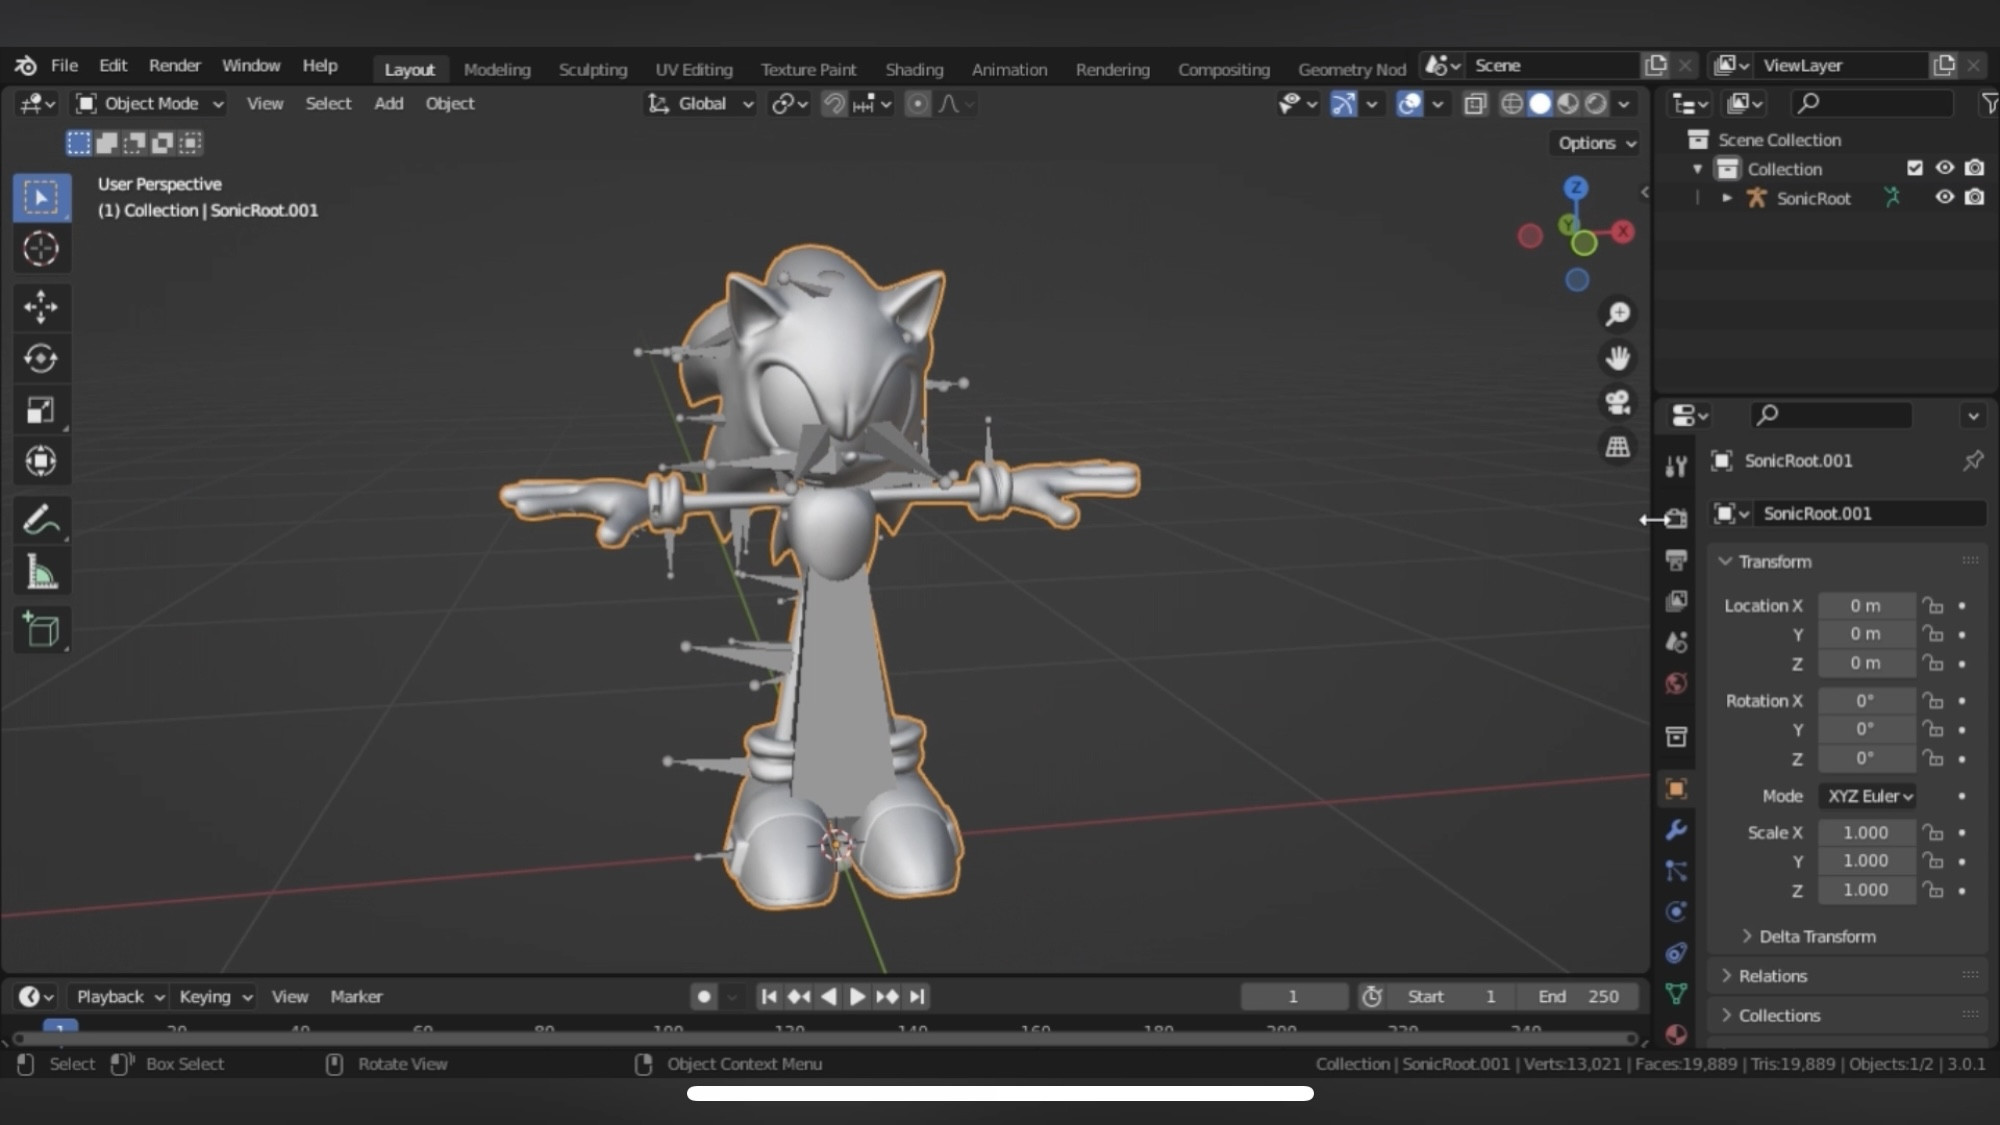2000x1125 pixels.
Task: Open the transform orientation Global dropdown
Action: 700,103
